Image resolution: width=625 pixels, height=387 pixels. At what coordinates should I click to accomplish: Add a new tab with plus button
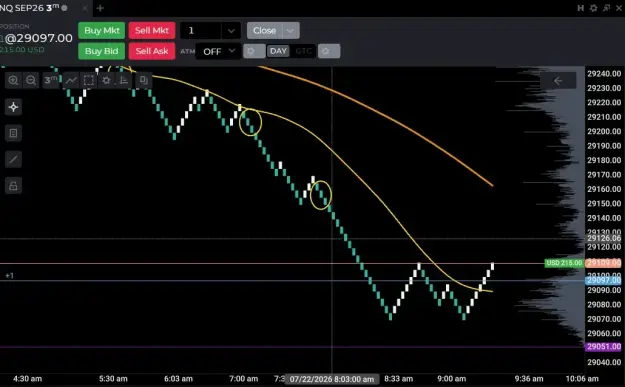click(x=100, y=8)
